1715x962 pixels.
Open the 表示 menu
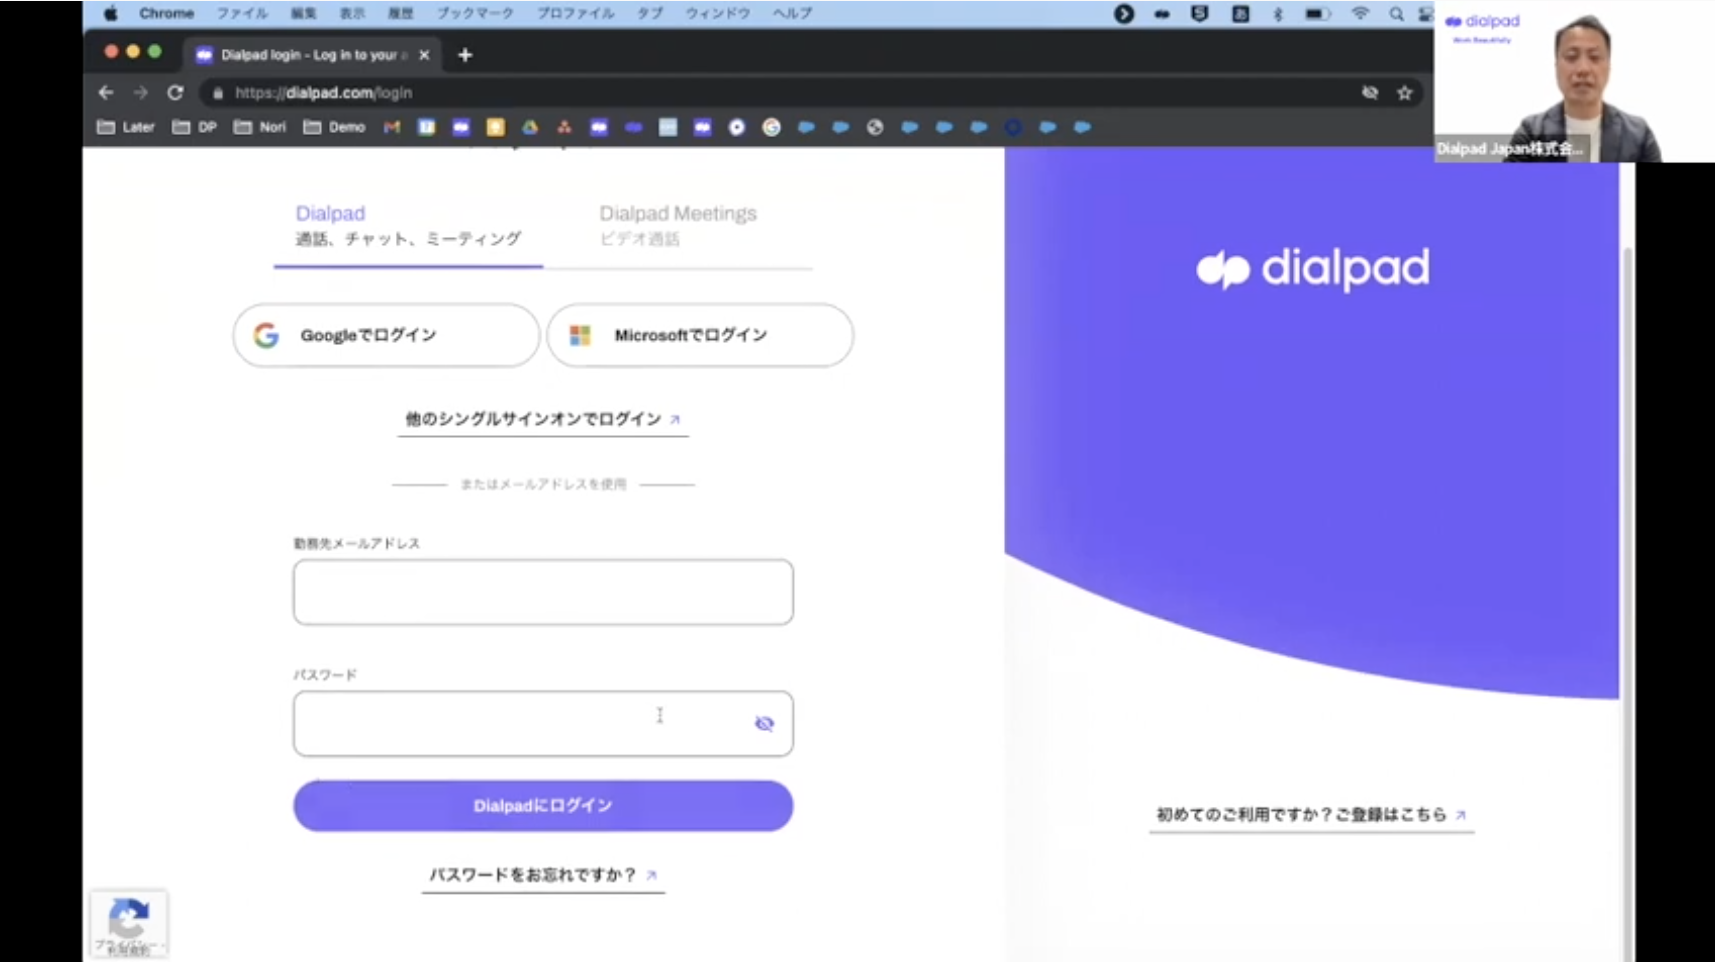tap(352, 13)
